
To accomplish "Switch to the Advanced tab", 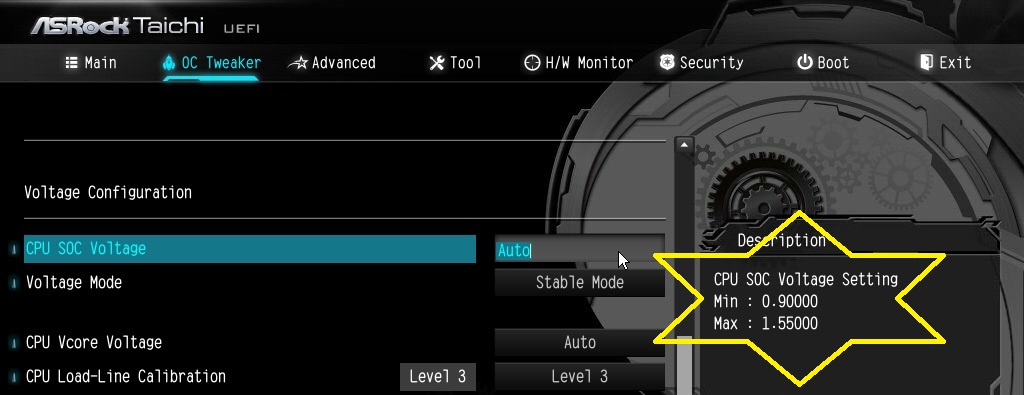I will pos(332,63).
